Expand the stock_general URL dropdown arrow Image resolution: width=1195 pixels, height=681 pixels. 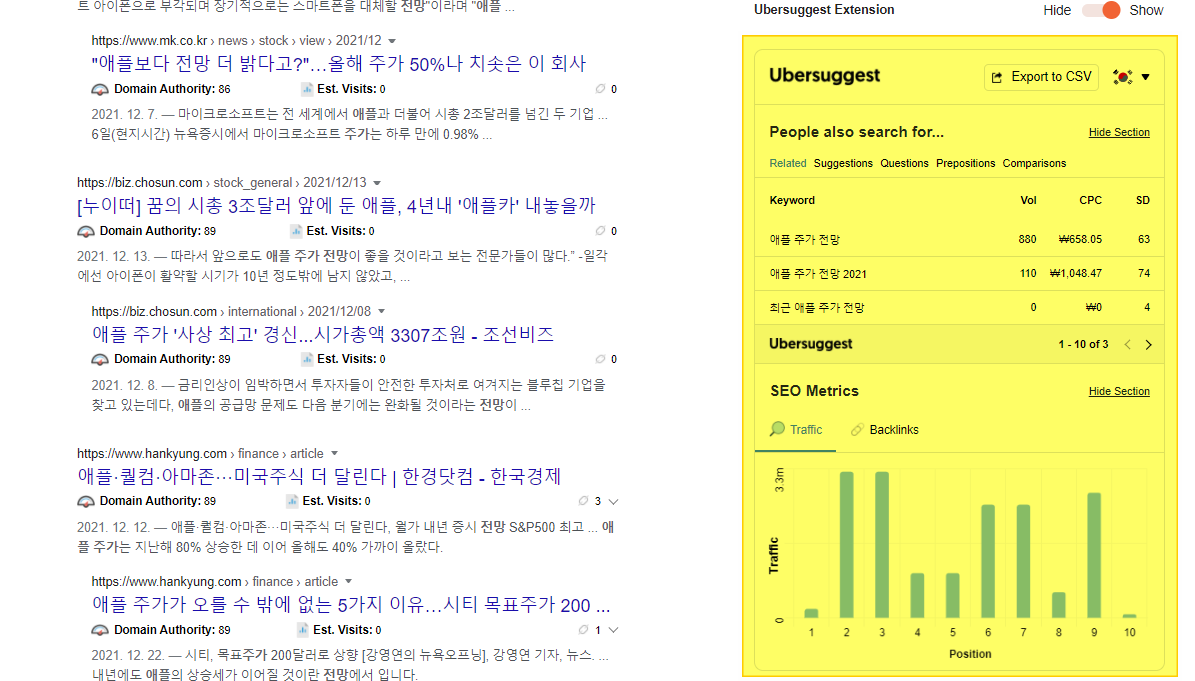click(376, 183)
